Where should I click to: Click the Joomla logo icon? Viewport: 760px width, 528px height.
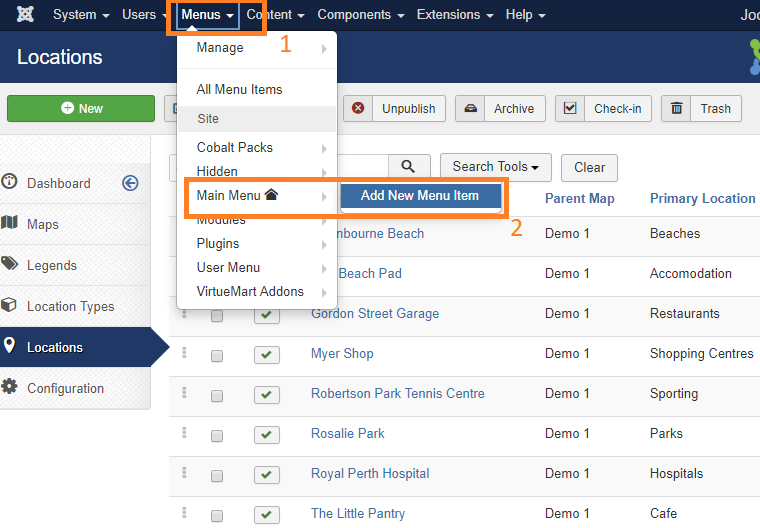(25, 15)
